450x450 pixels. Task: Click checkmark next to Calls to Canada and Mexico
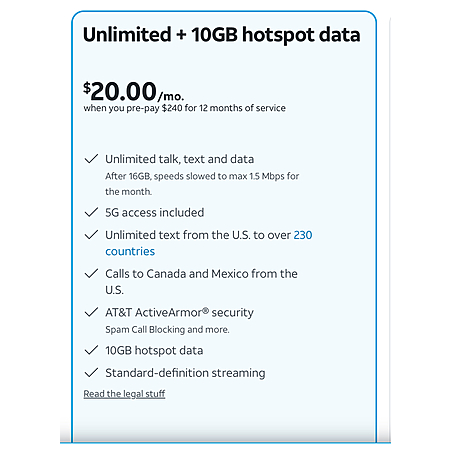(x=91, y=273)
